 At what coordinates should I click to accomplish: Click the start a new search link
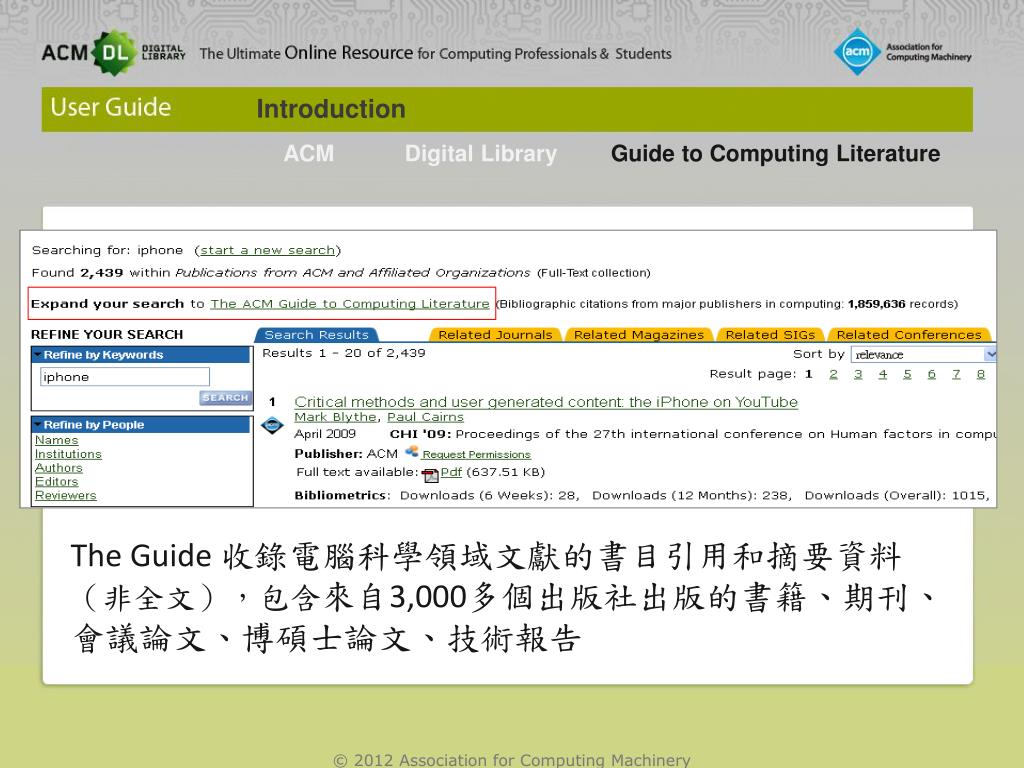click(x=268, y=250)
